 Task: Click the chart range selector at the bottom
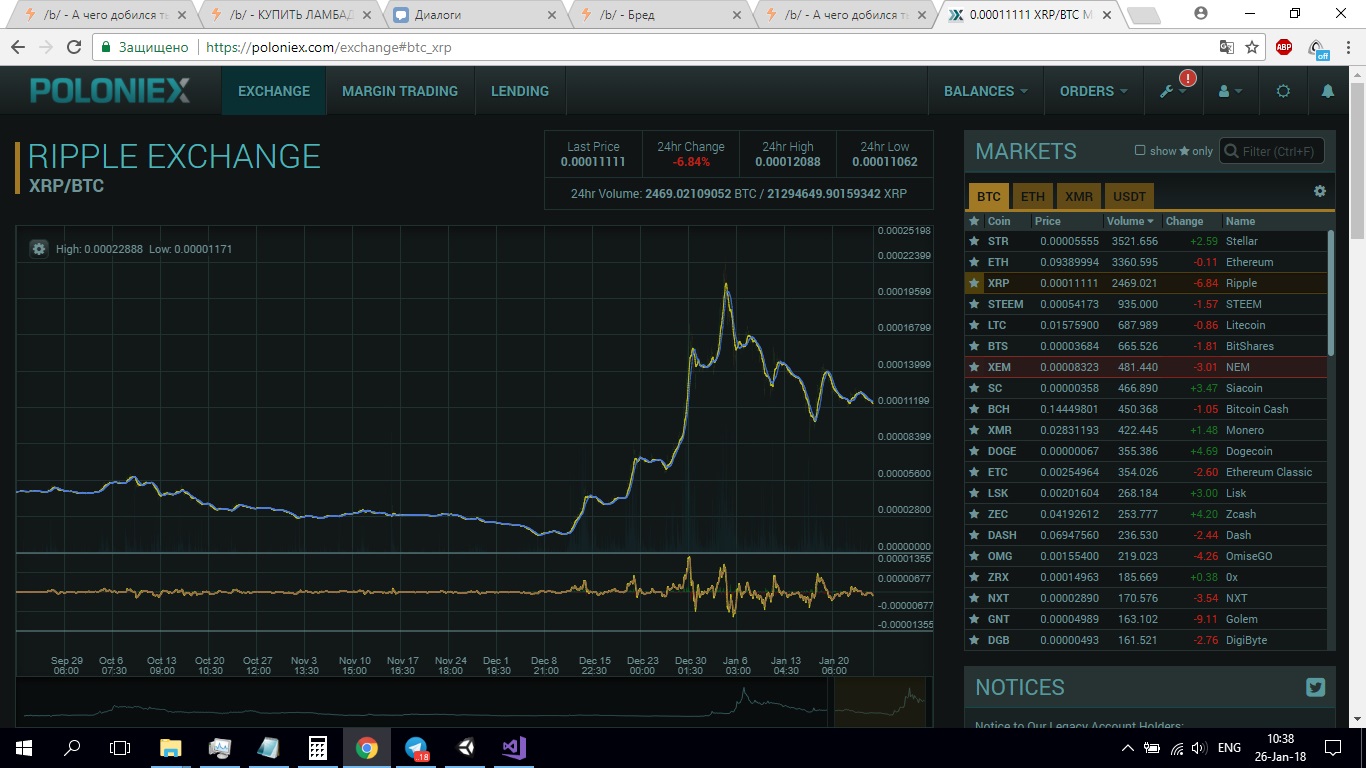(880, 700)
